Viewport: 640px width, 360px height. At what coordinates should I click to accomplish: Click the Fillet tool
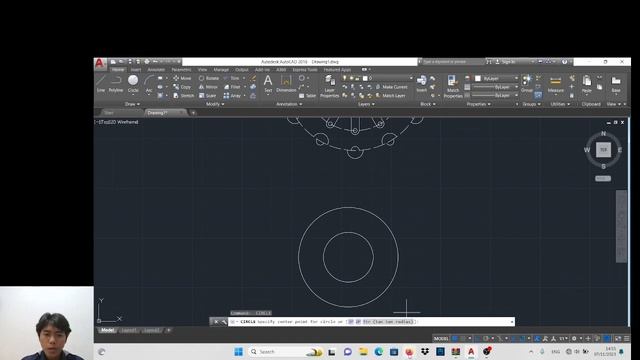[x=232, y=87]
